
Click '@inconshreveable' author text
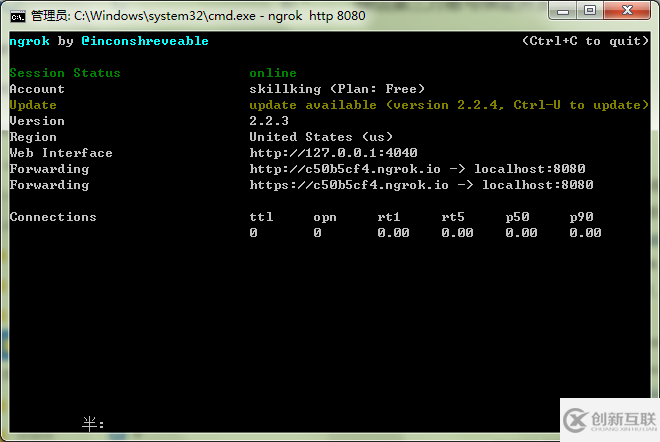click(145, 41)
